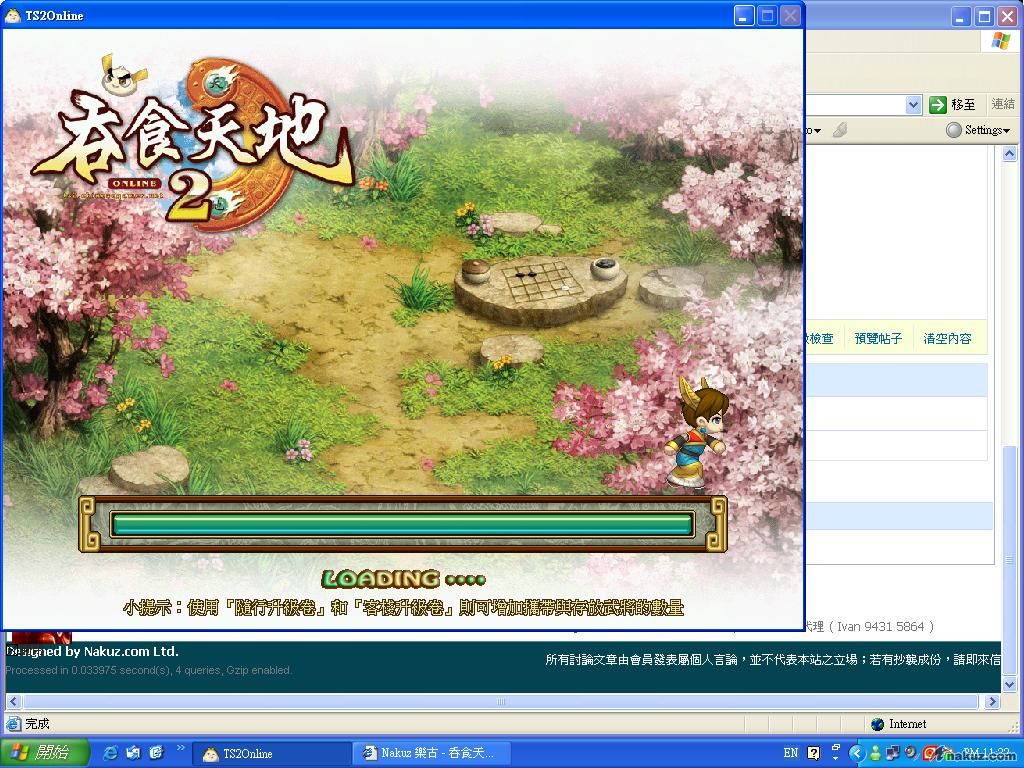Click the horned character sprite on the loading screen
This screenshot has height=768, width=1024.
coord(696,433)
